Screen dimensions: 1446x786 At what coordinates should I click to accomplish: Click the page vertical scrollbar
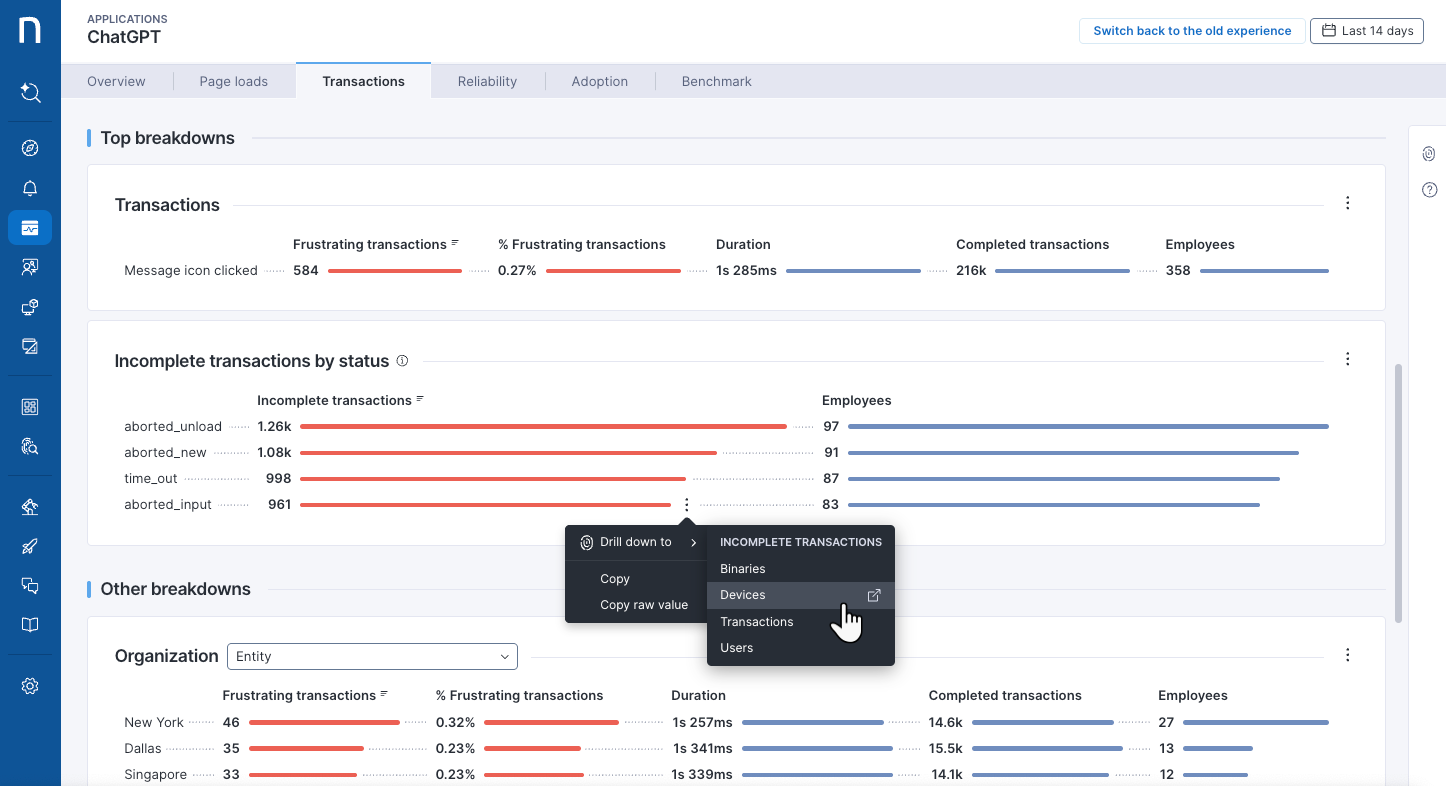[x=1397, y=492]
